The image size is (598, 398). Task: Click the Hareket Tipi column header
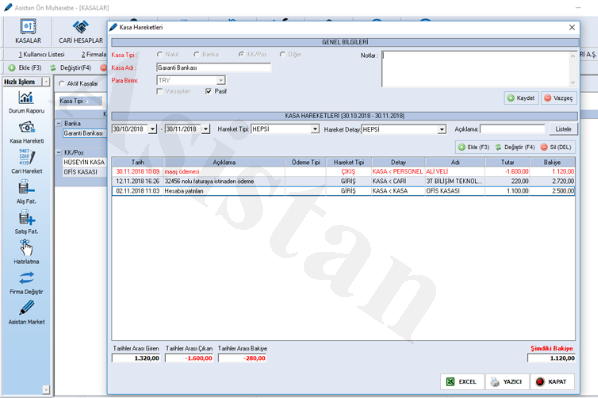tap(349, 162)
